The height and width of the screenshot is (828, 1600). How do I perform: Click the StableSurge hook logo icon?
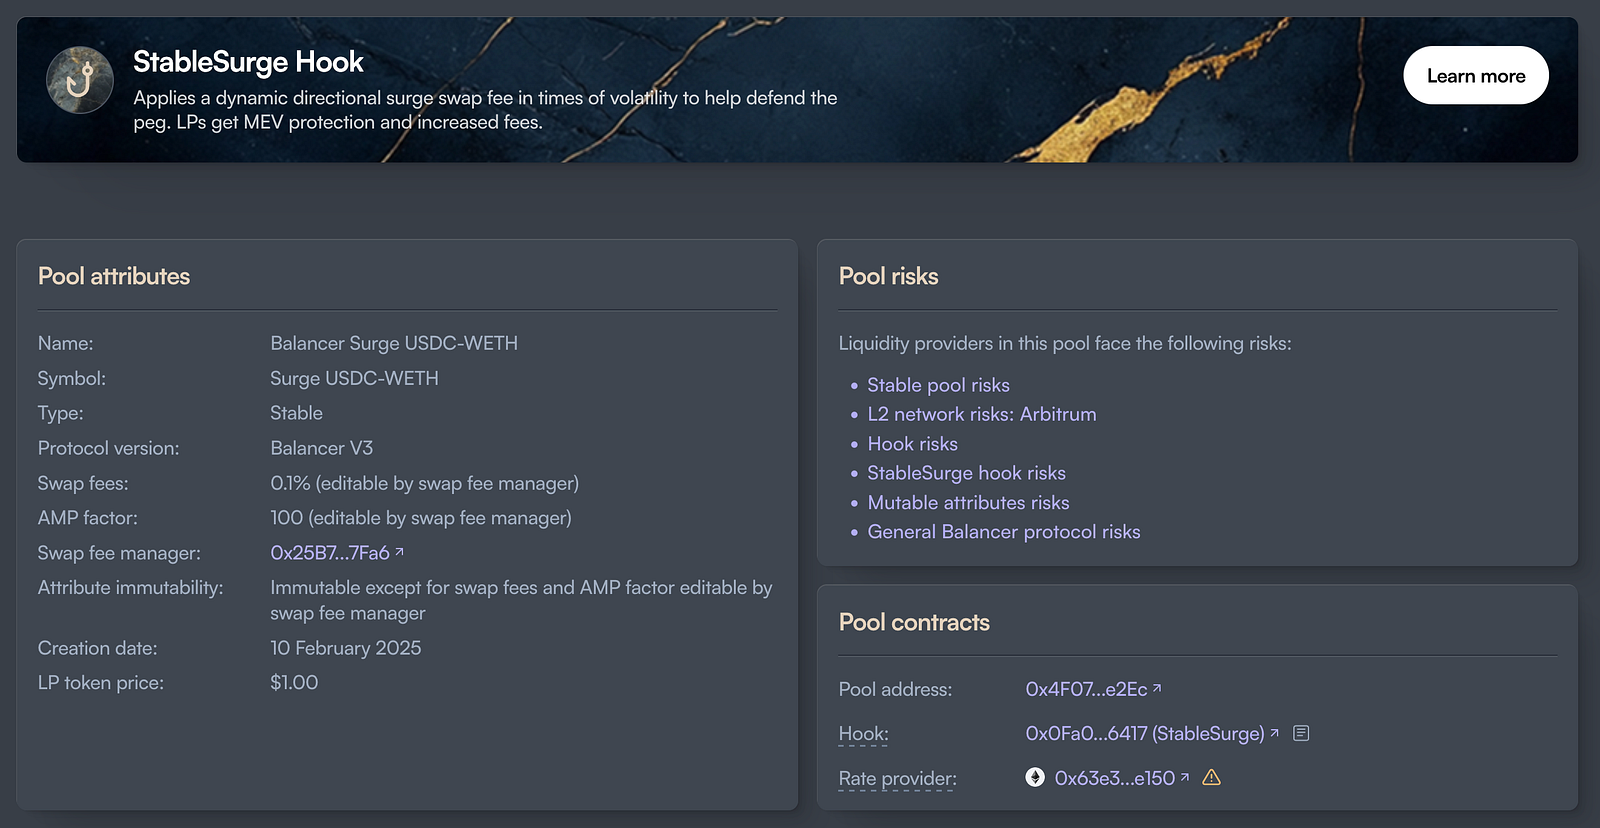point(80,80)
